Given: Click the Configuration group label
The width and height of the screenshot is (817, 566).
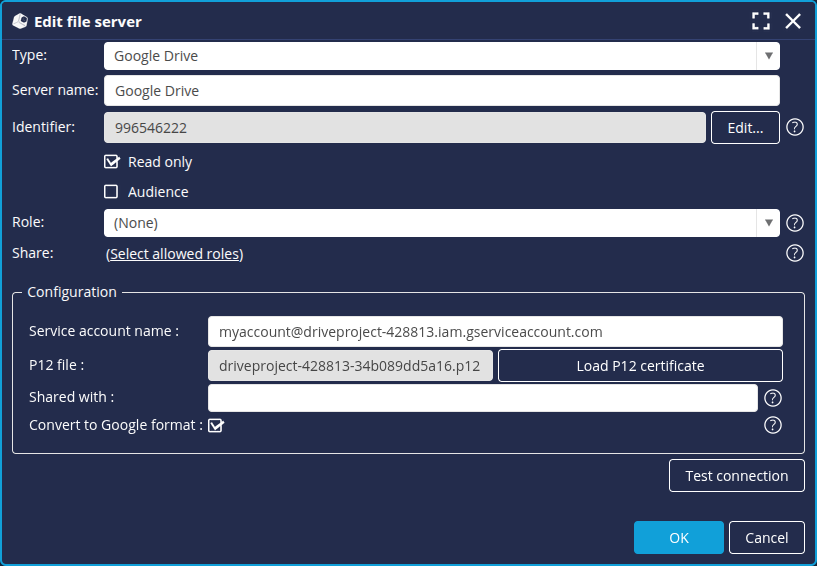Looking at the screenshot, I should [72, 292].
